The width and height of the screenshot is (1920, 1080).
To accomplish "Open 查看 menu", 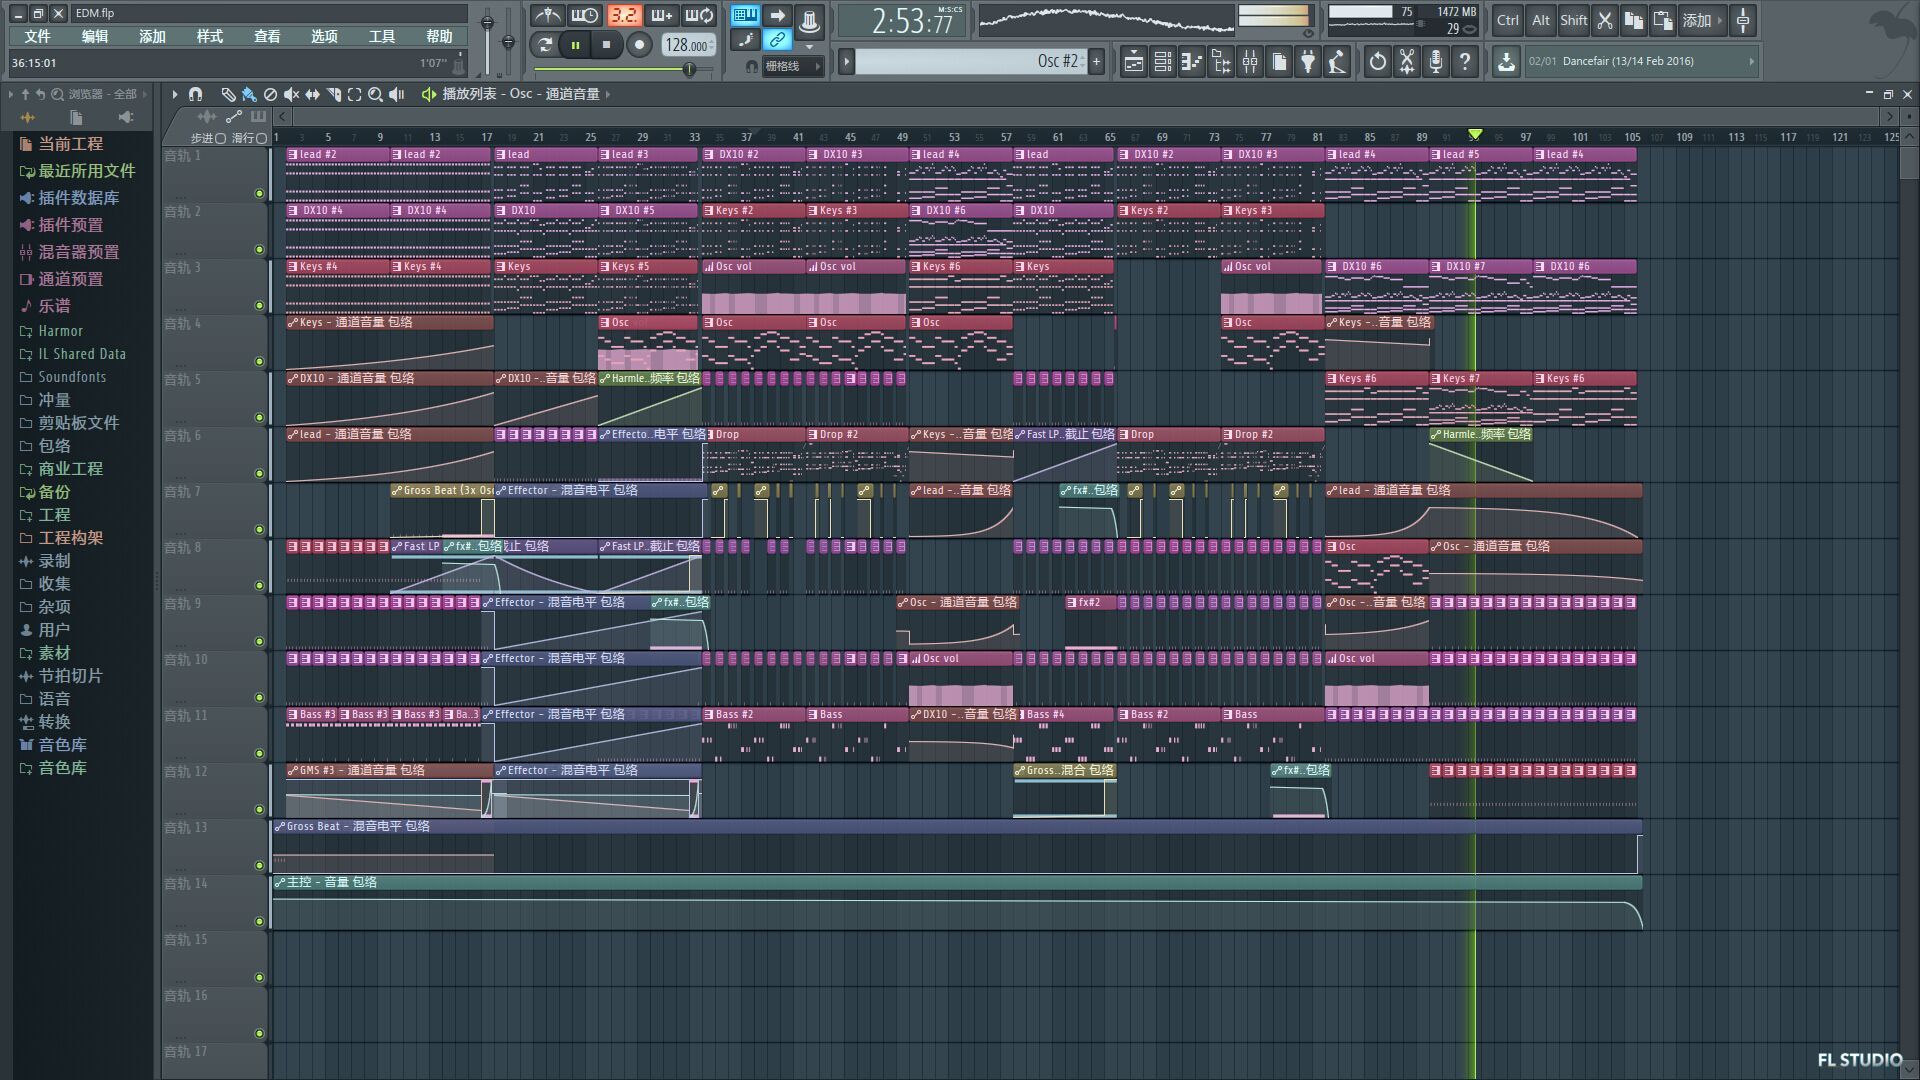I will pyautogui.click(x=267, y=36).
